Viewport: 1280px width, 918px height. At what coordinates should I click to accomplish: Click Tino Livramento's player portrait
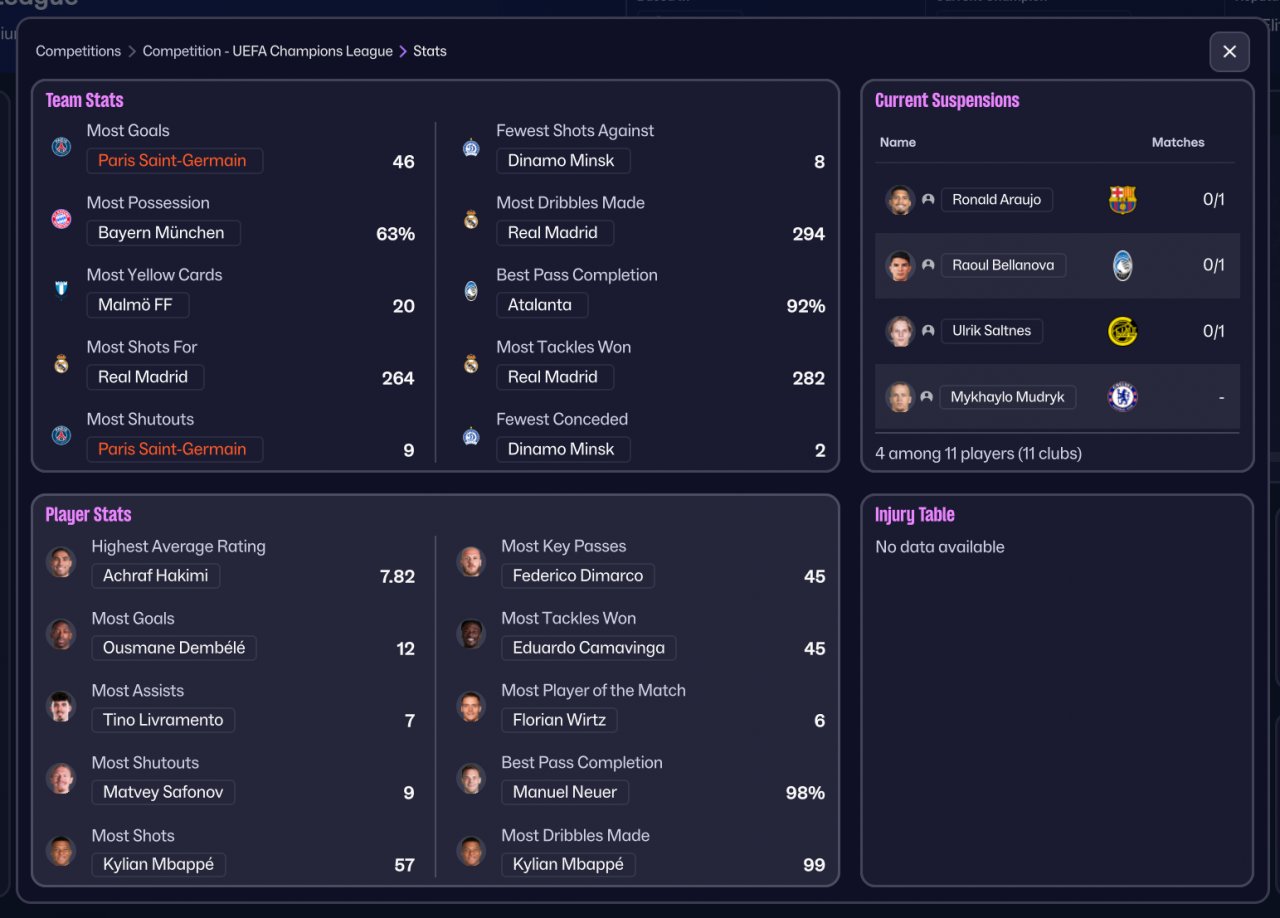pyautogui.click(x=61, y=706)
